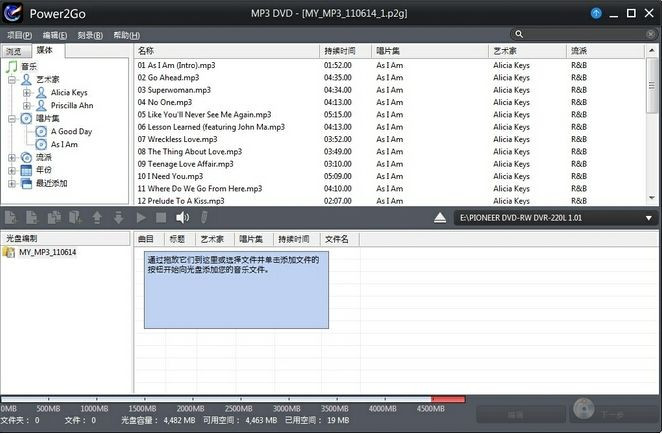Sort the media list by 名称 column
Image resolution: width=662 pixels, height=434 pixels.
[x=227, y=51]
